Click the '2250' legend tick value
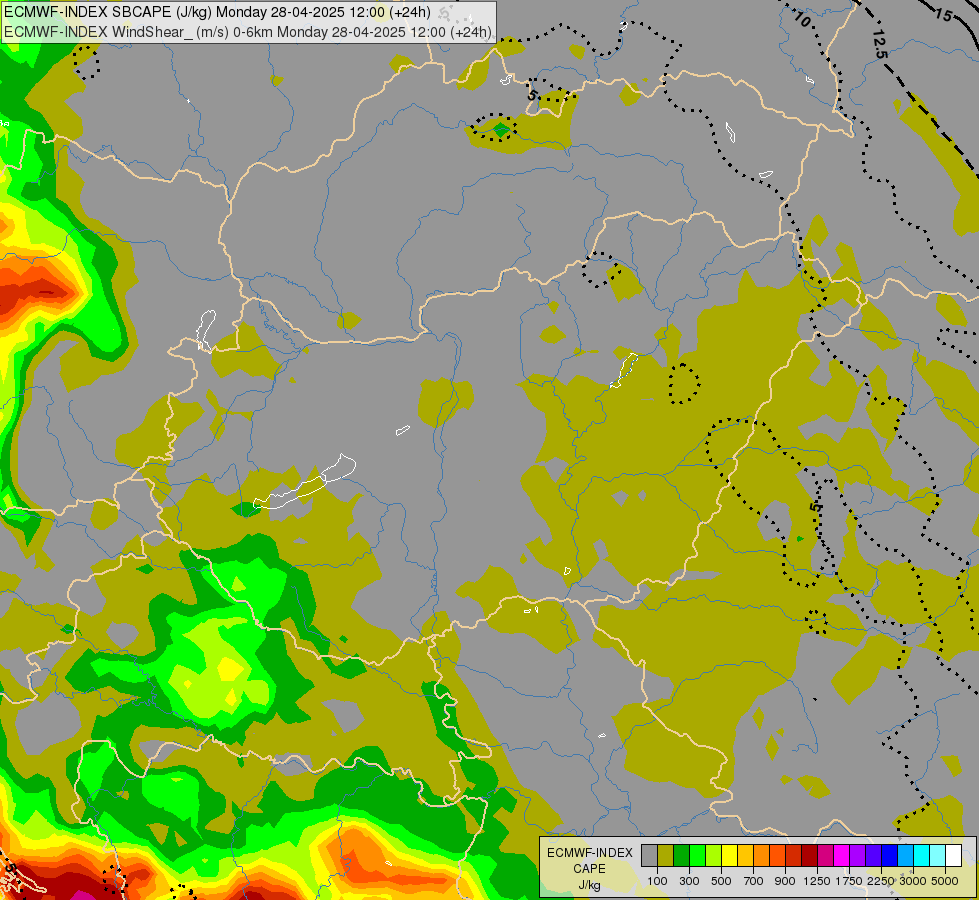 click(x=881, y=881)
